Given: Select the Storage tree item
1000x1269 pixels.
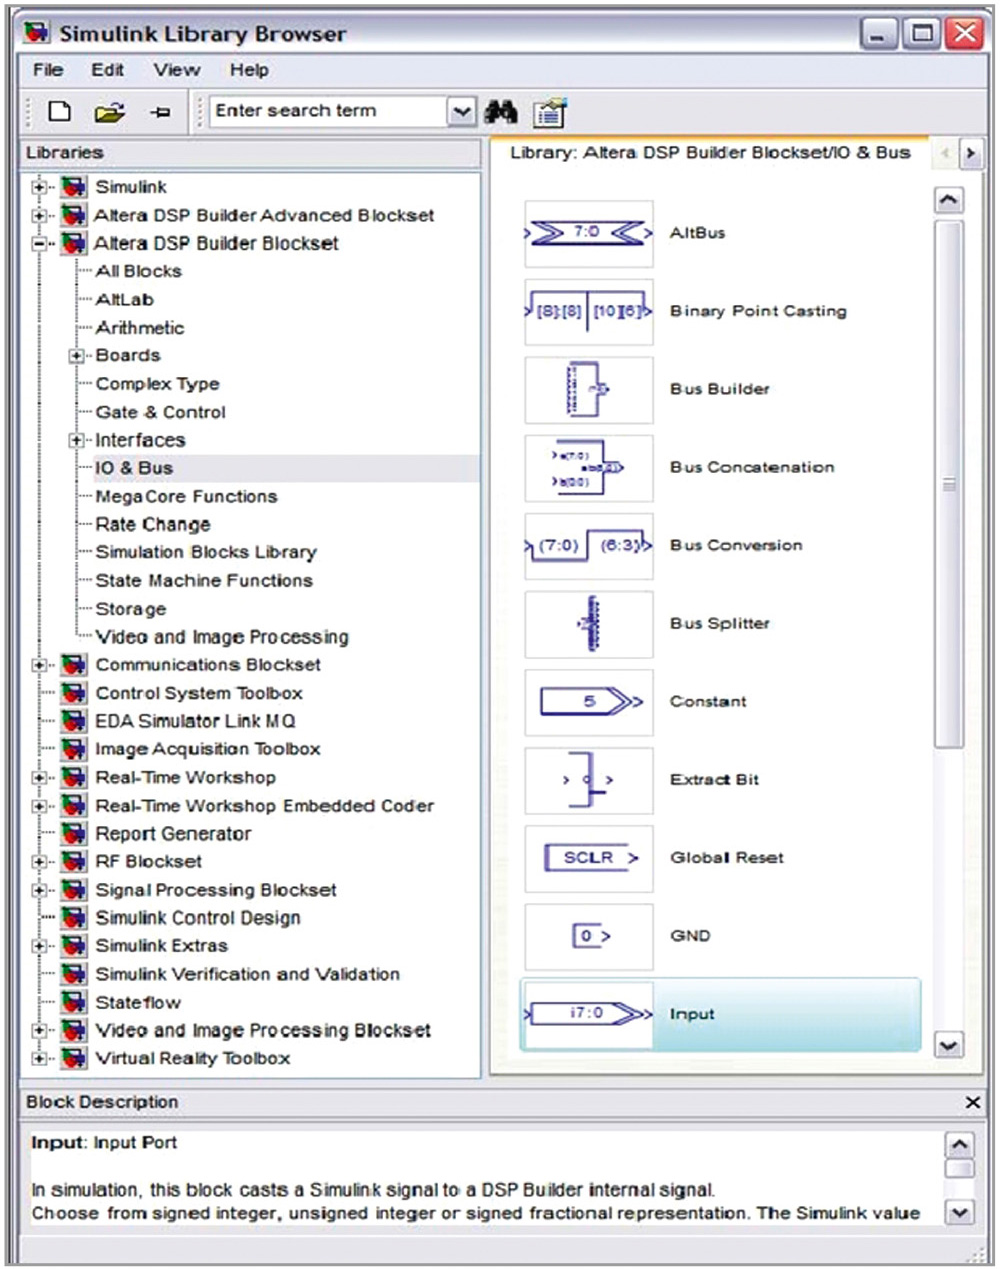Looking at the screenshot, I should click(x=131, y=609).
